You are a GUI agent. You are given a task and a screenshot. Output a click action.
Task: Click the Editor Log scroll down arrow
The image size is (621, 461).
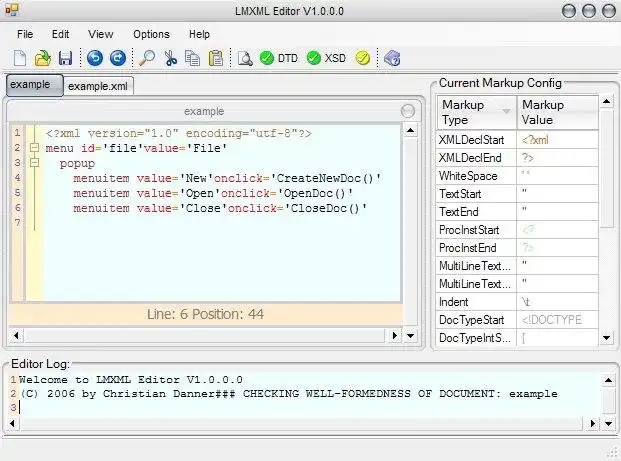click(x=608, y=424)
